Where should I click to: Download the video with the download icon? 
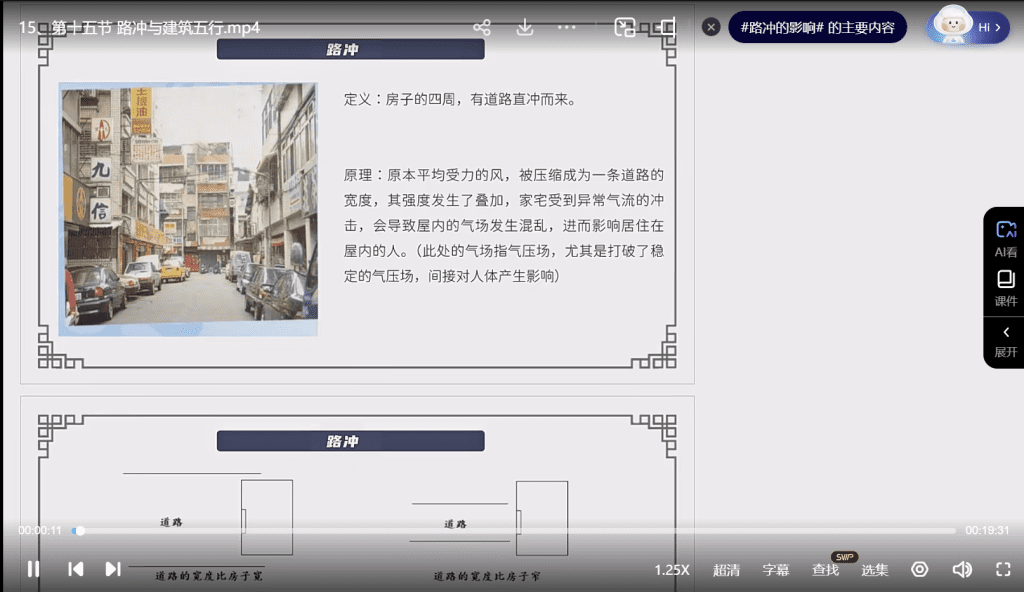[x=524, y=27]
